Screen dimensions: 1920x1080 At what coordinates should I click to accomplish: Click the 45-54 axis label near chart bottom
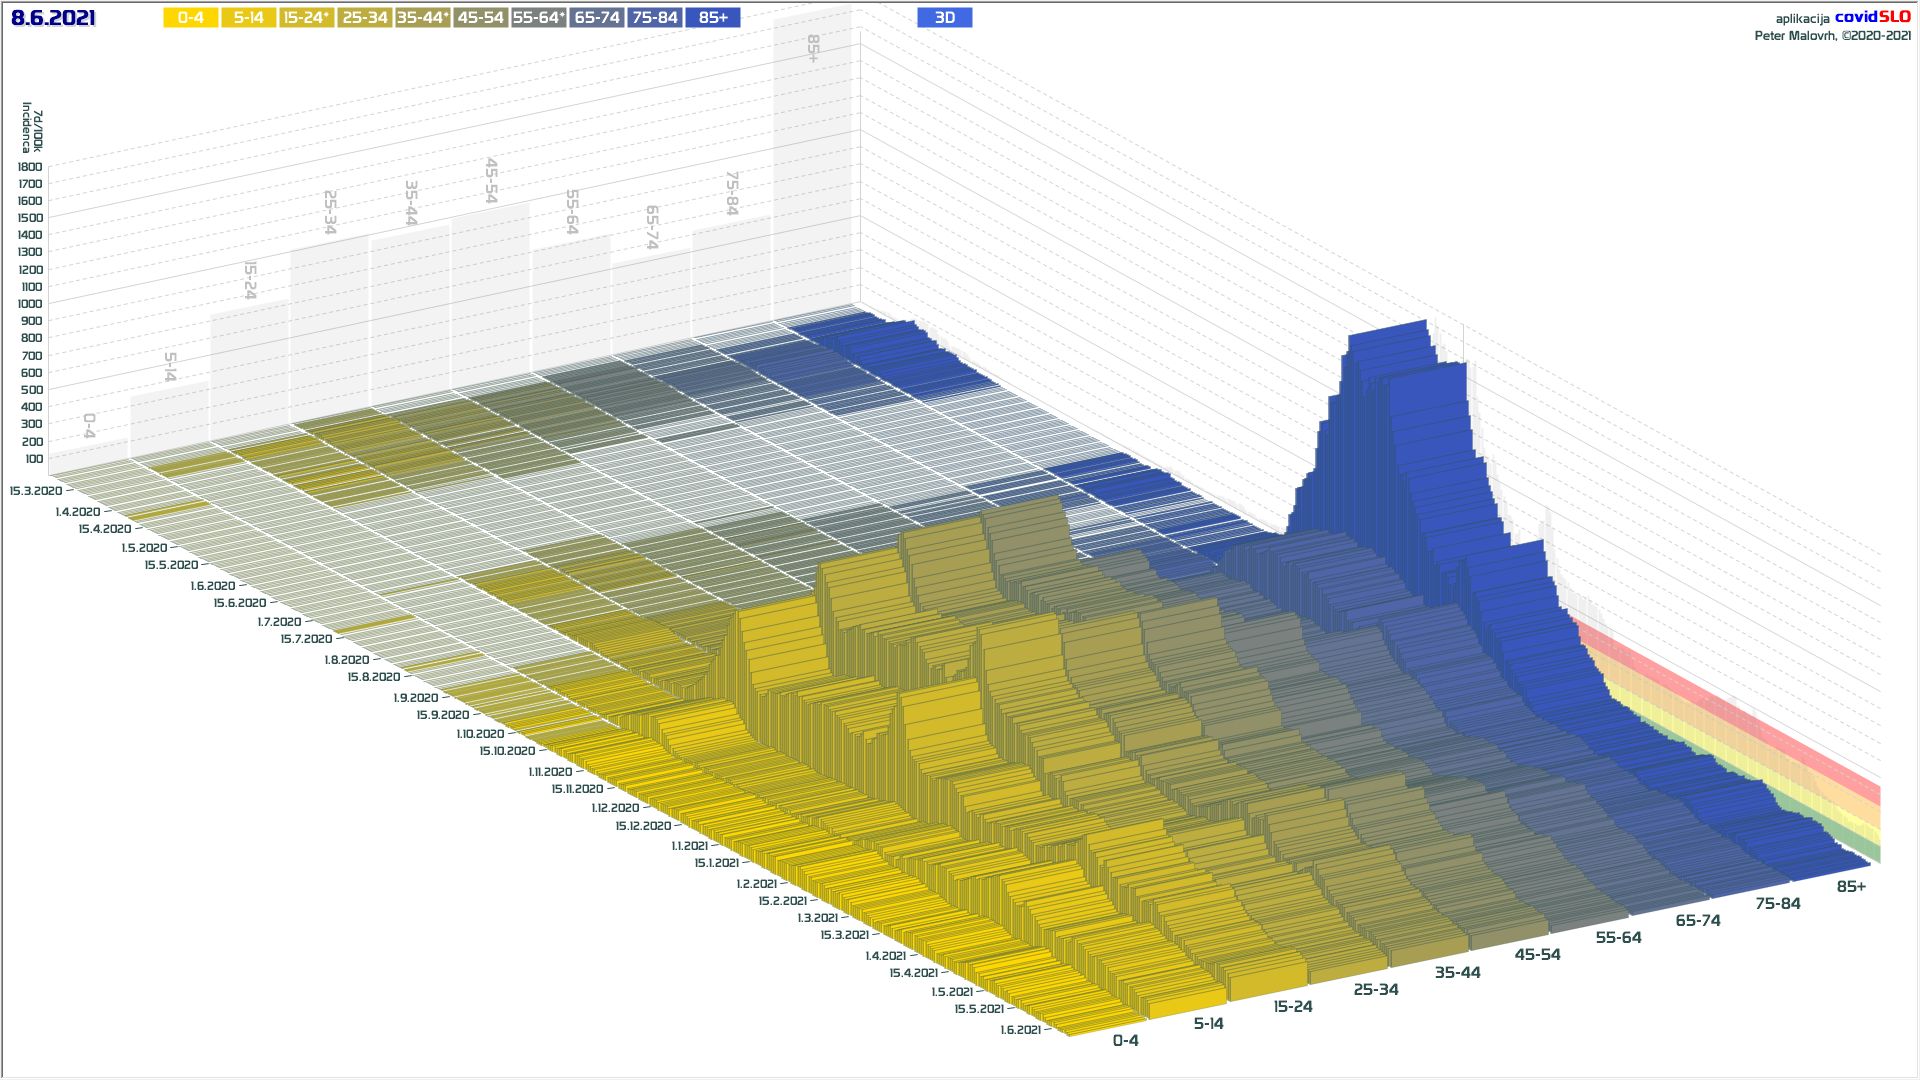pos(1537,955)
